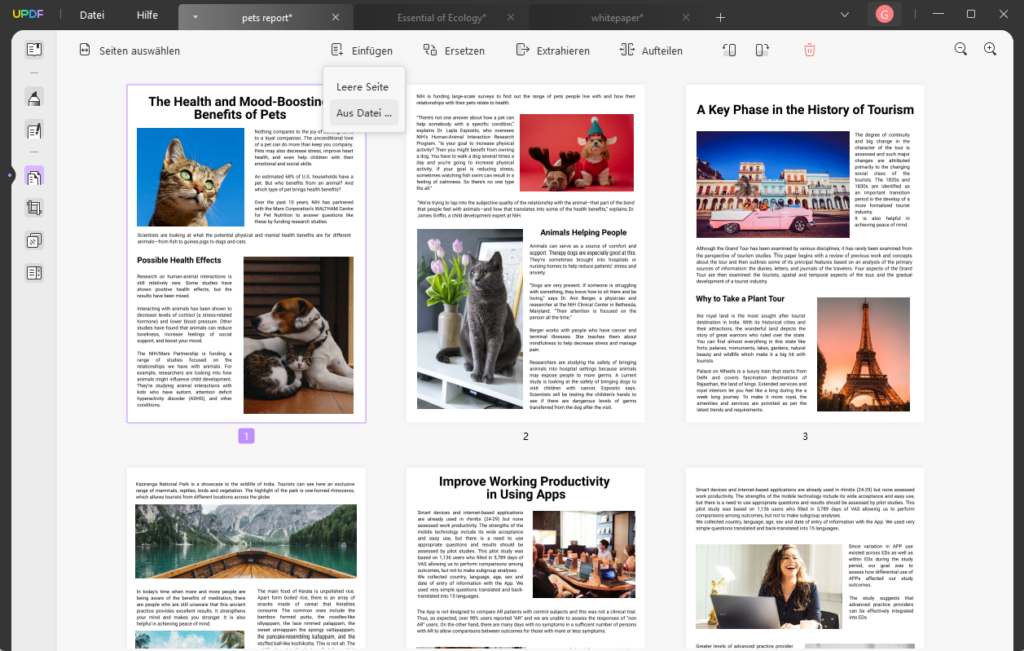Open the new tab with plus icon
The height and width of the screenshot is (651, 1024).
coord(720,17)
